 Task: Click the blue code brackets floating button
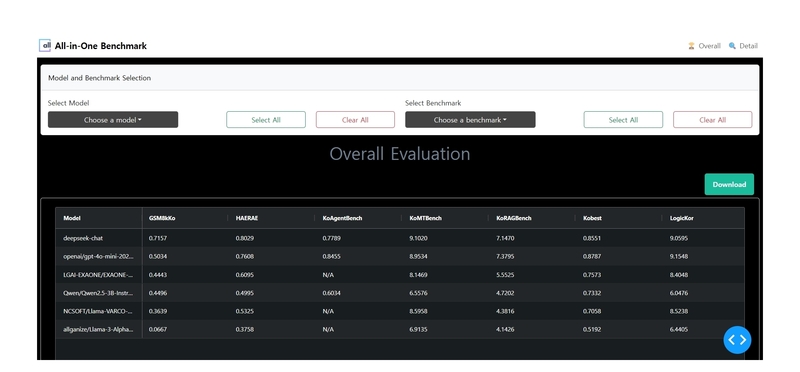(737, 340)
